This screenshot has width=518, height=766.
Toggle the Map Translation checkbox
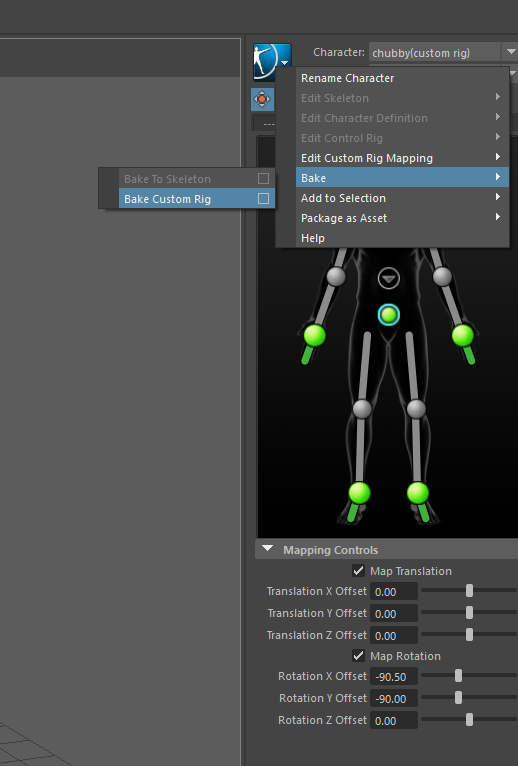(x=358, y=571)
